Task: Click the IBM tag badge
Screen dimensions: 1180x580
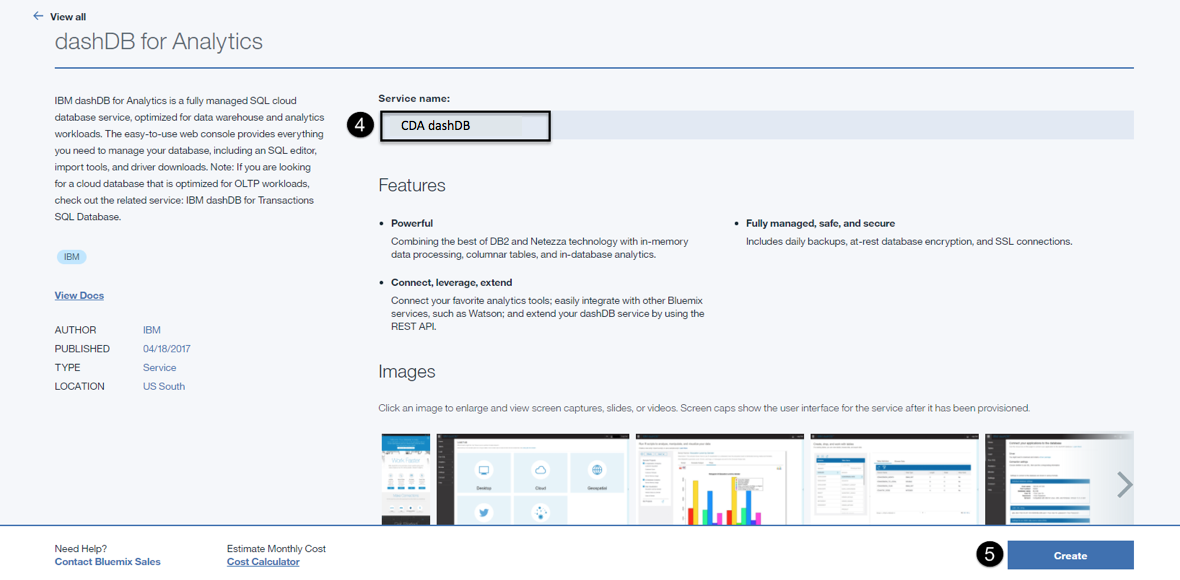Action: [71, 257]
